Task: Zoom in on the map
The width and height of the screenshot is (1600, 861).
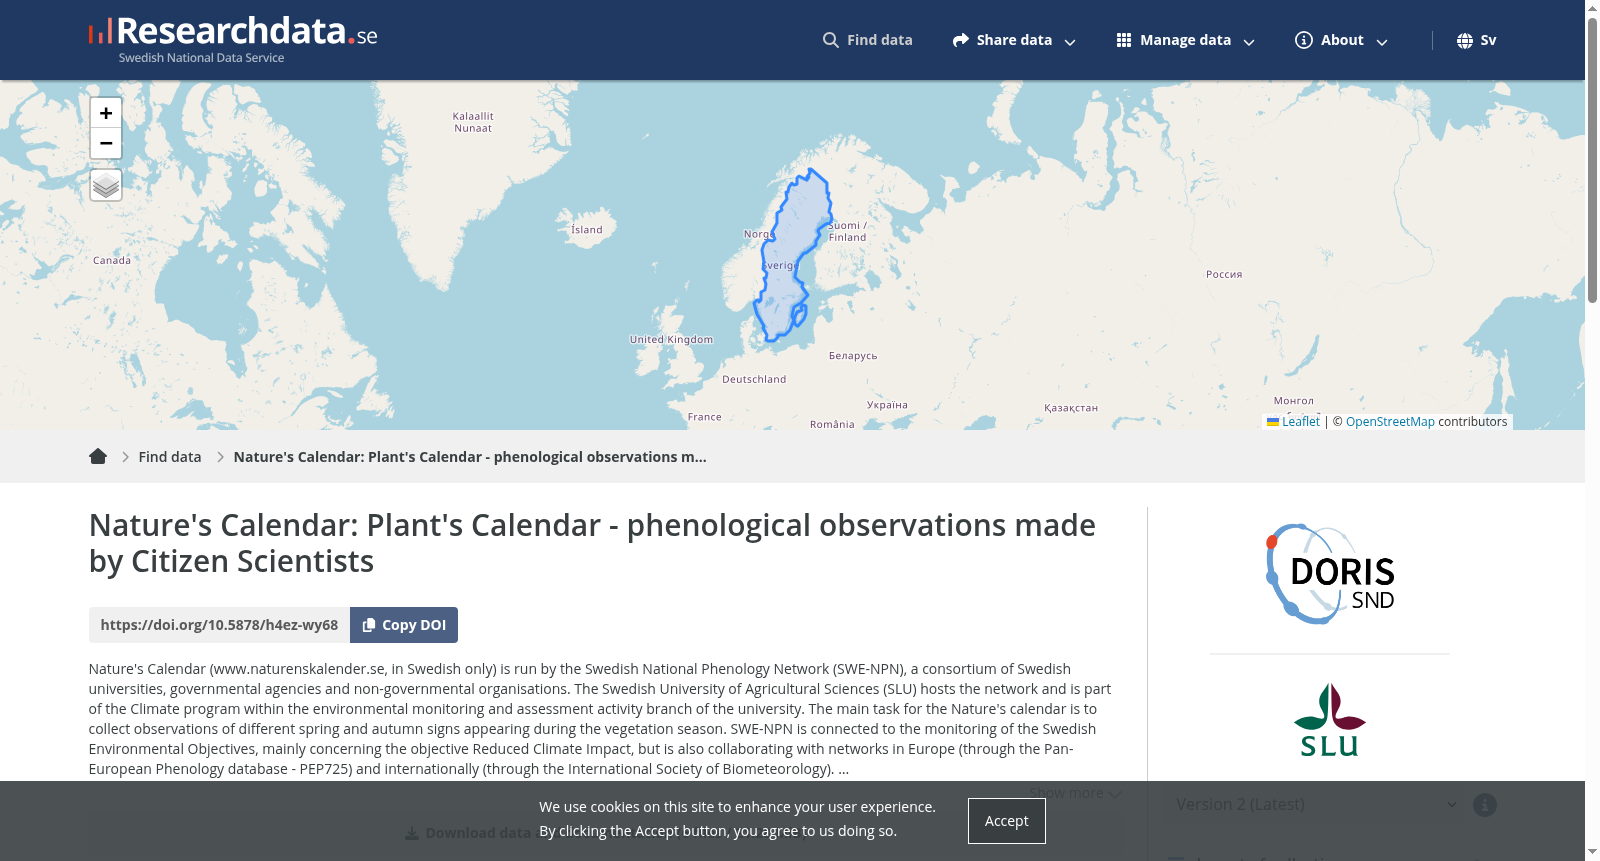Action: pyautogui.click(x=106, y=113)
